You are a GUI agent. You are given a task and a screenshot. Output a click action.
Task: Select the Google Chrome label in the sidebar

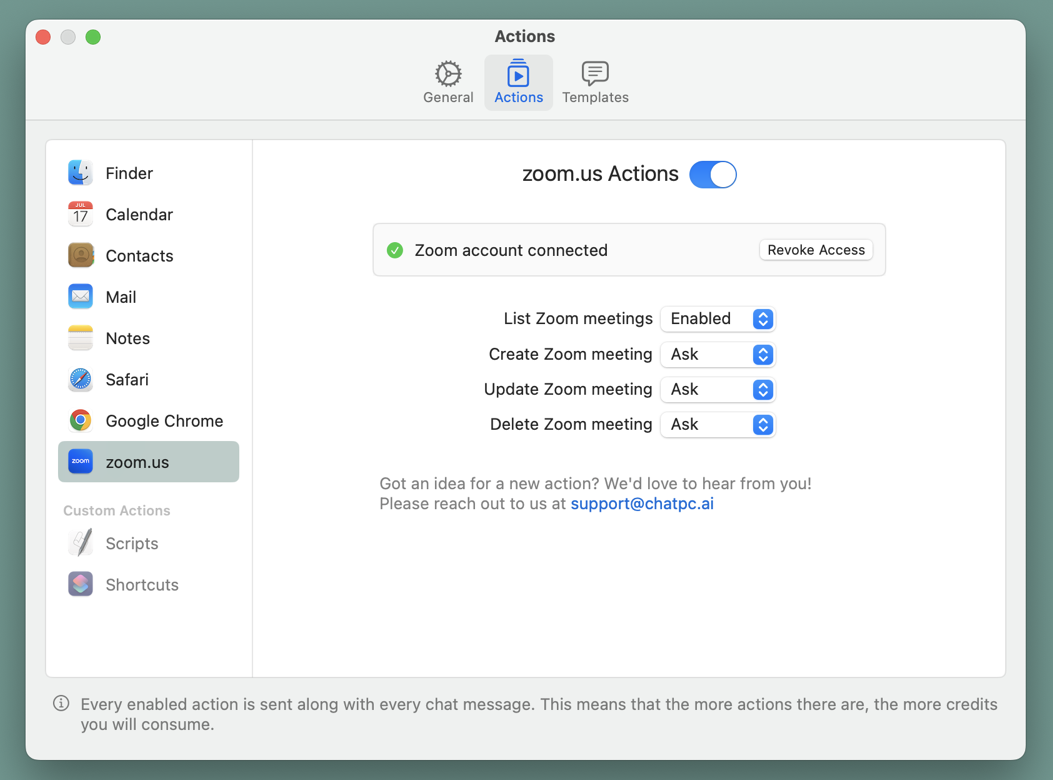[165, 421]
